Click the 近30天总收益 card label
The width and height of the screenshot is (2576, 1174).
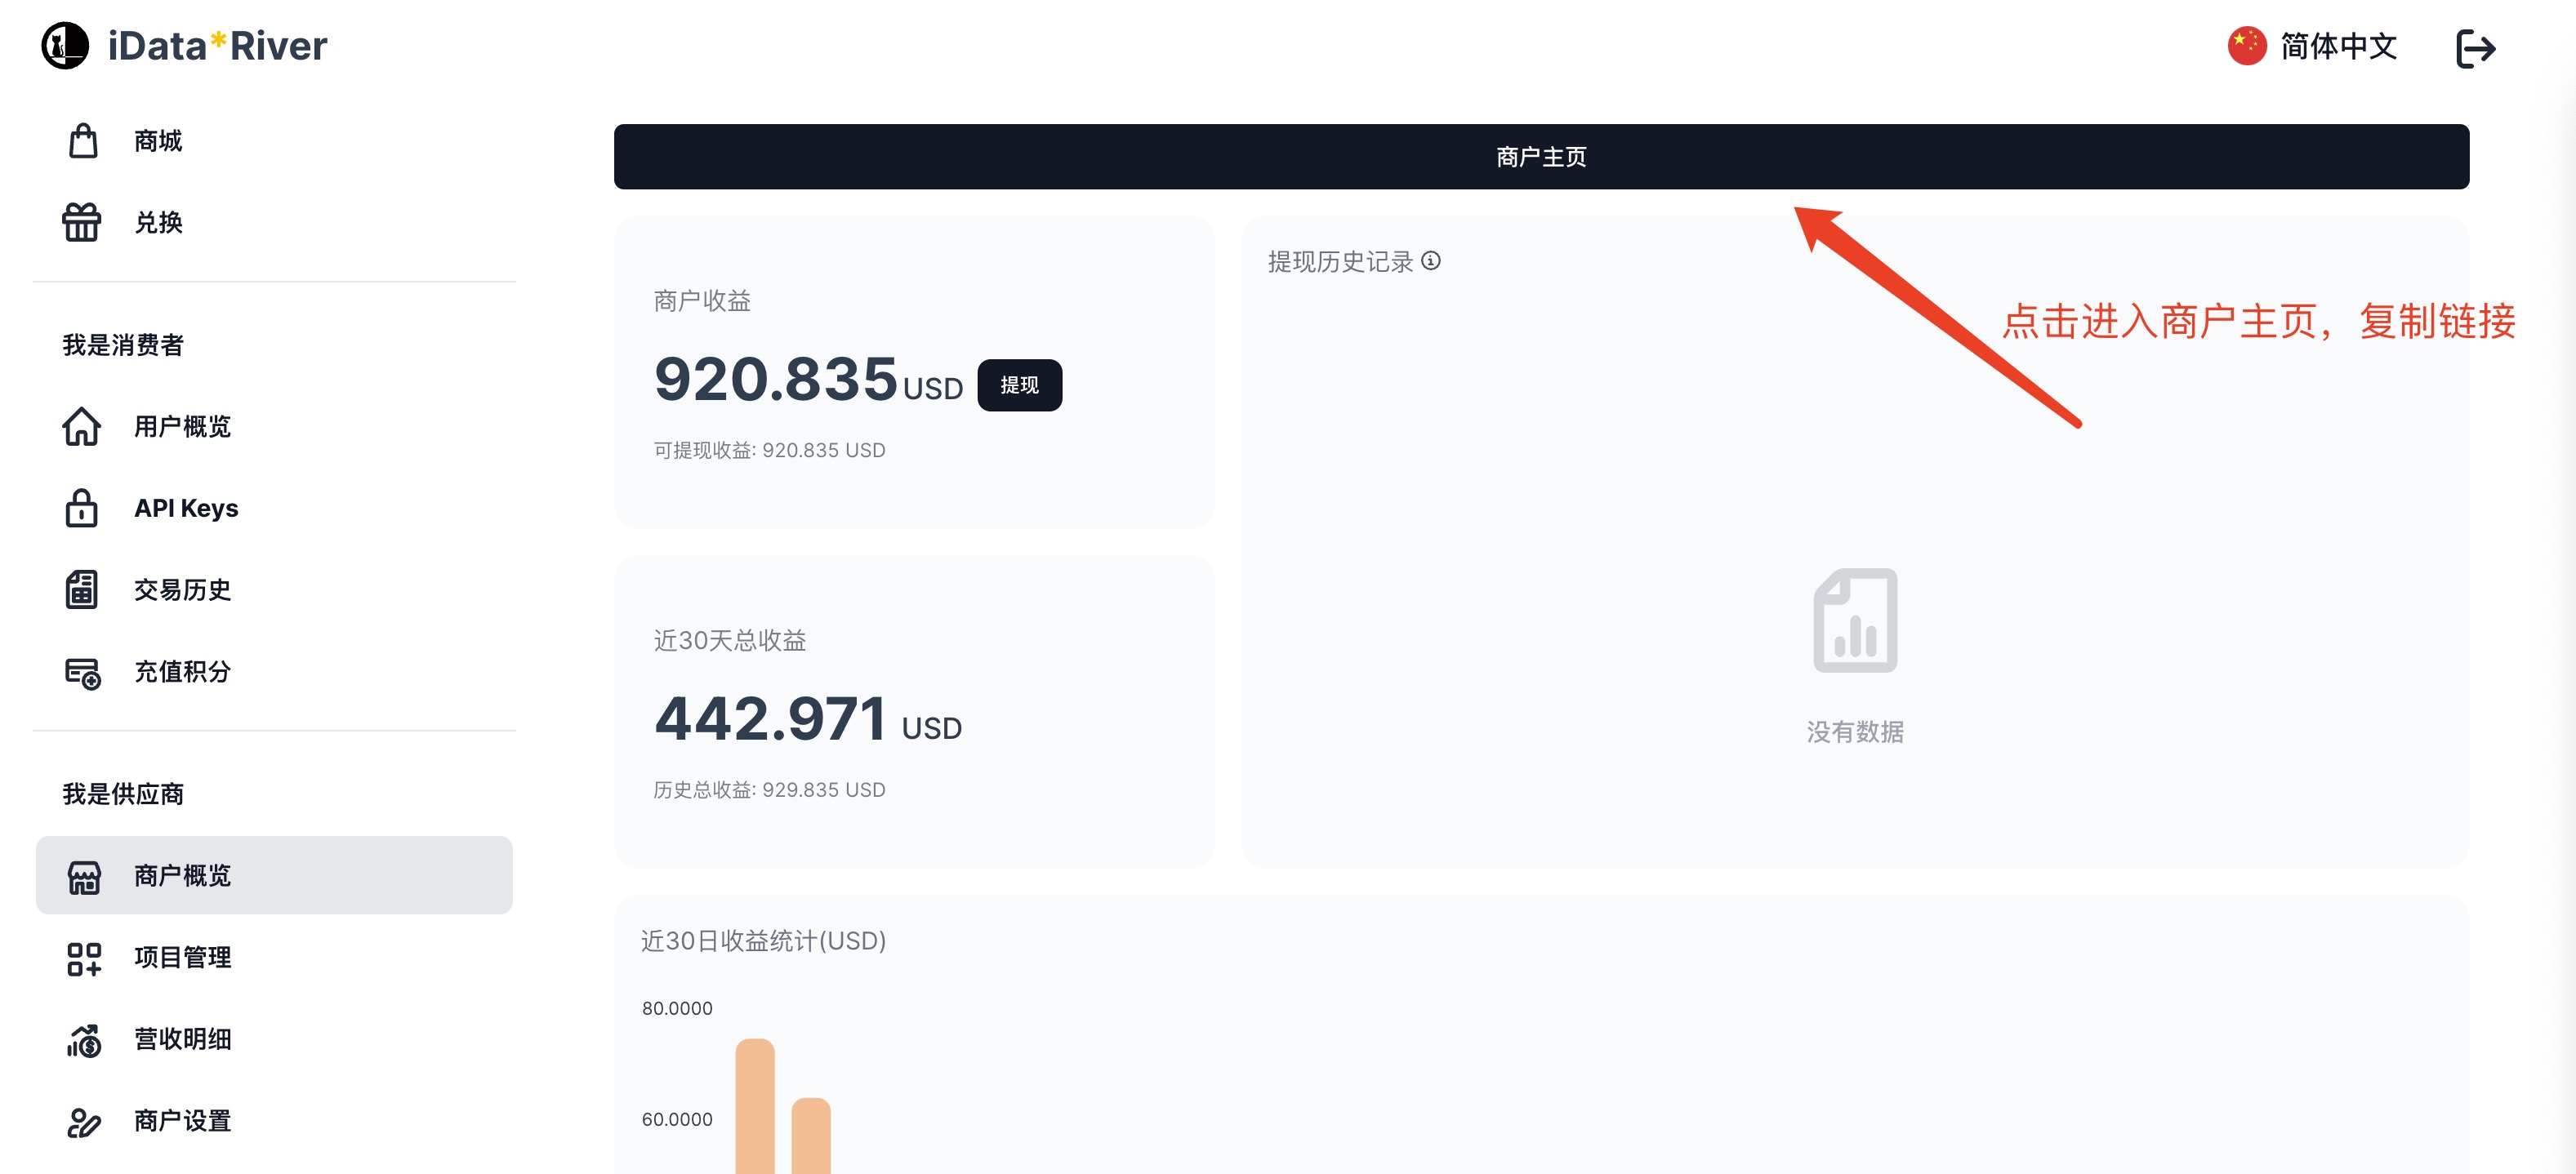point(730,641)
